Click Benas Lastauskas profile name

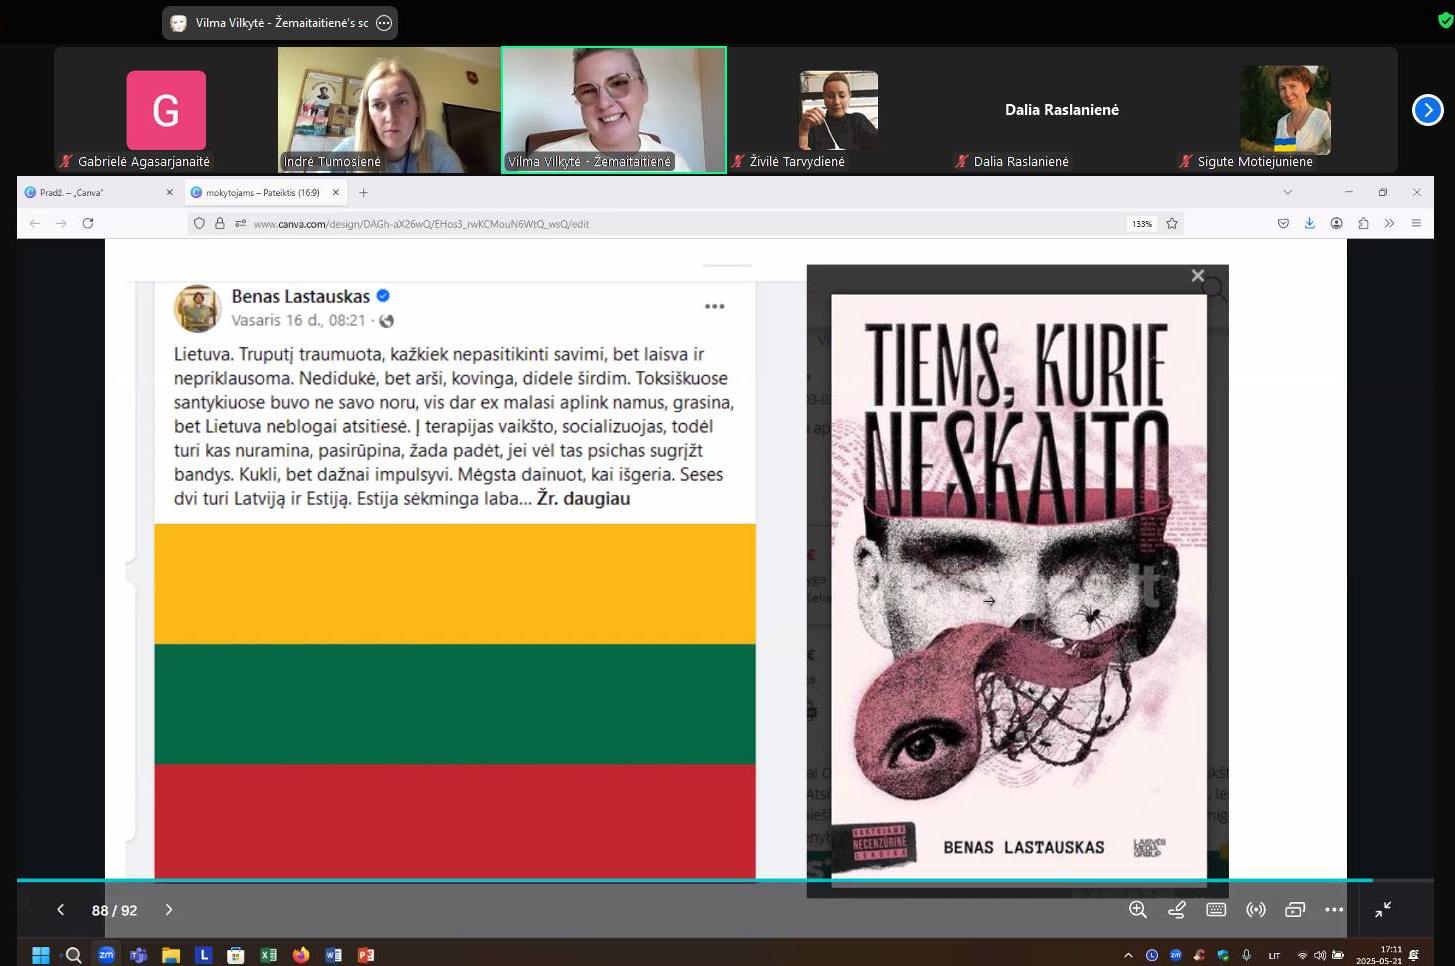click(301, 296)
